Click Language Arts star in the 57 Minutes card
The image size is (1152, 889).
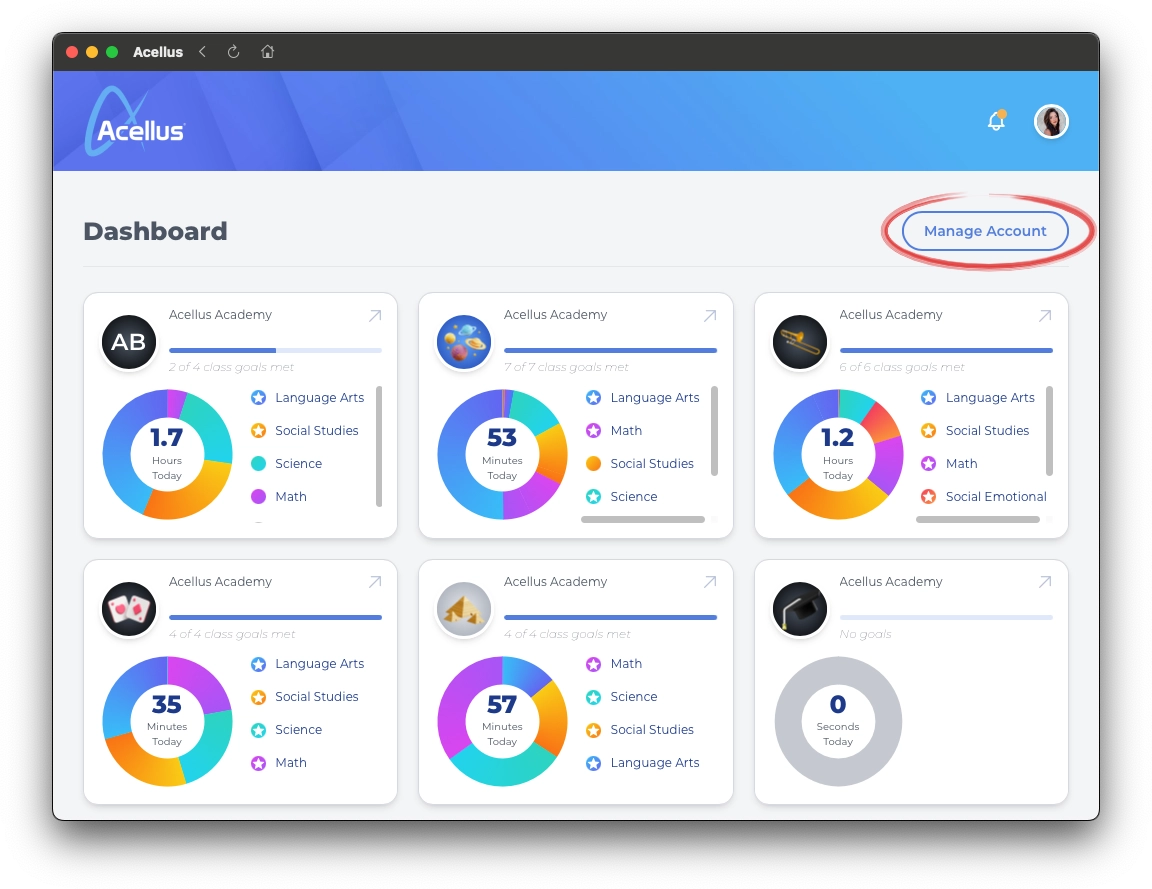594,763
